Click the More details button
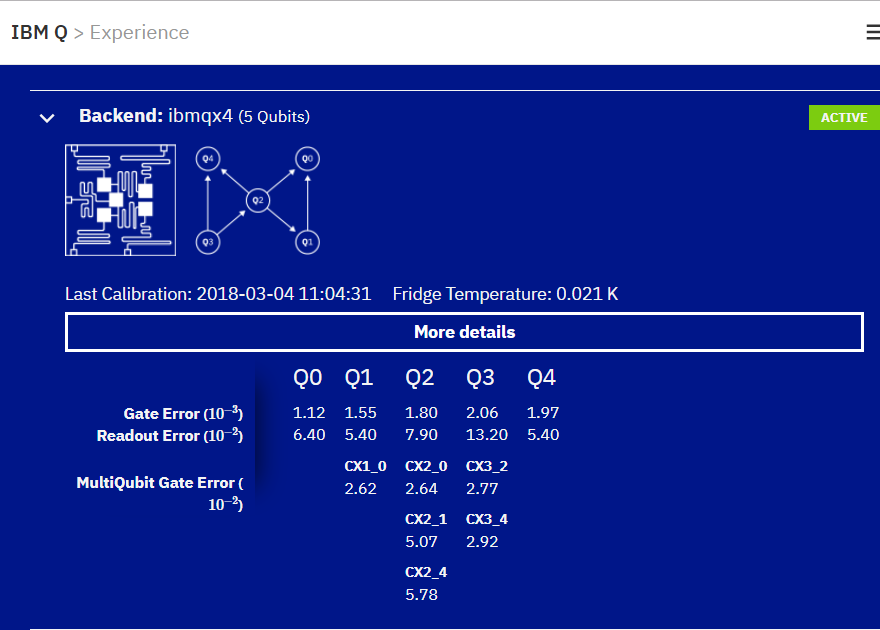This screenshot has height=630, width=880. 464,332
